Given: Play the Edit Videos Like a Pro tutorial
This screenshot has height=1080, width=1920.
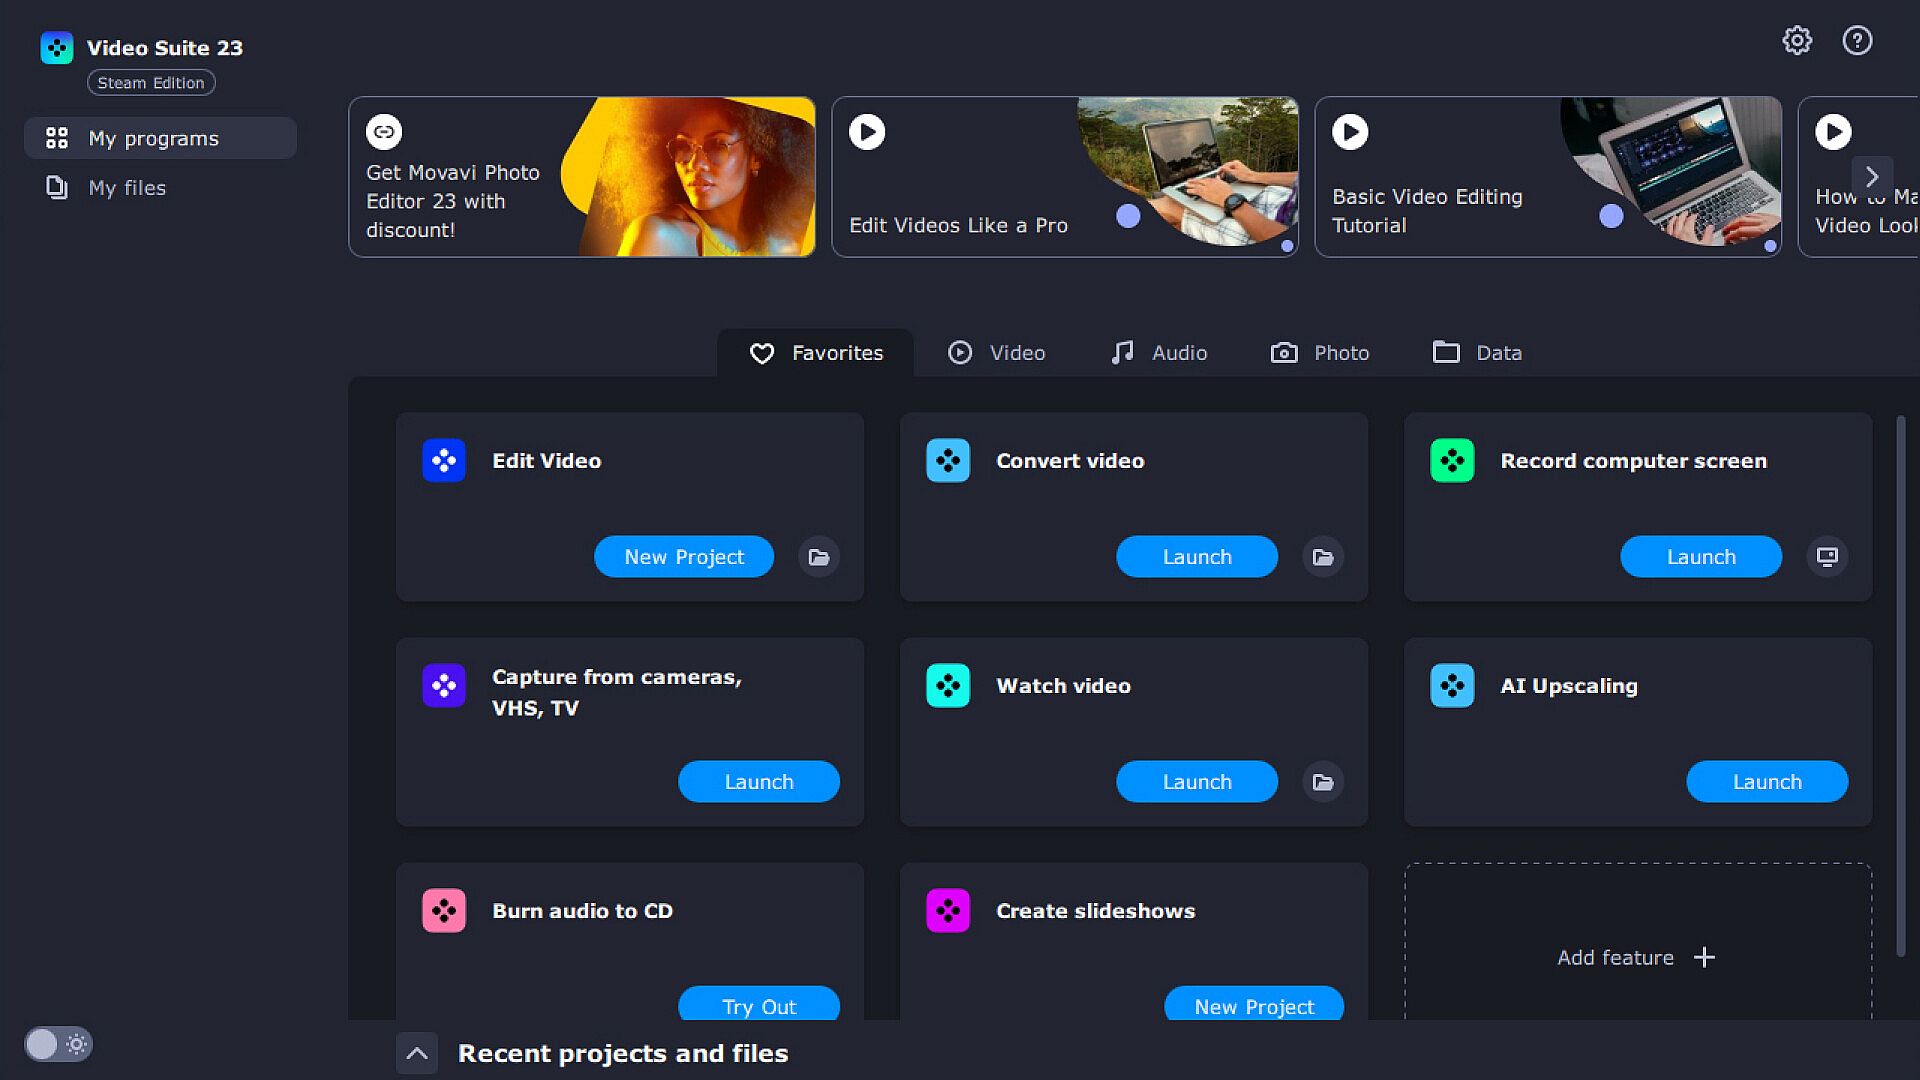Looking at the screenshot, I should tap(867, 132).
